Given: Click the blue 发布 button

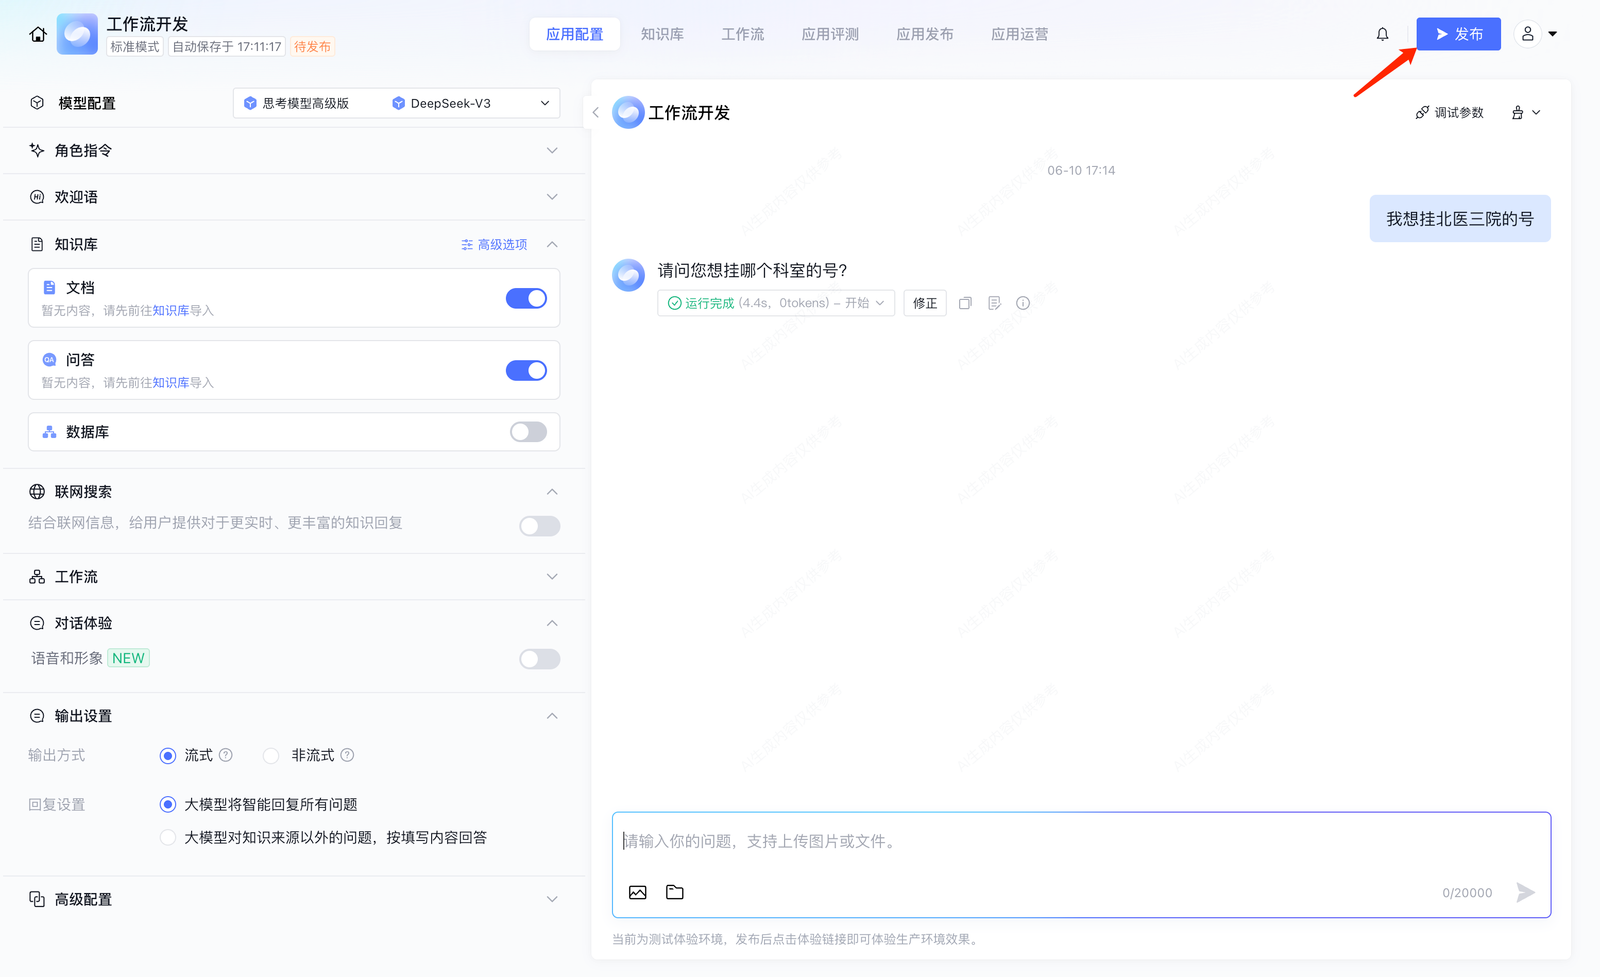Looking at the screenshot, I should tap(1458, 34).
